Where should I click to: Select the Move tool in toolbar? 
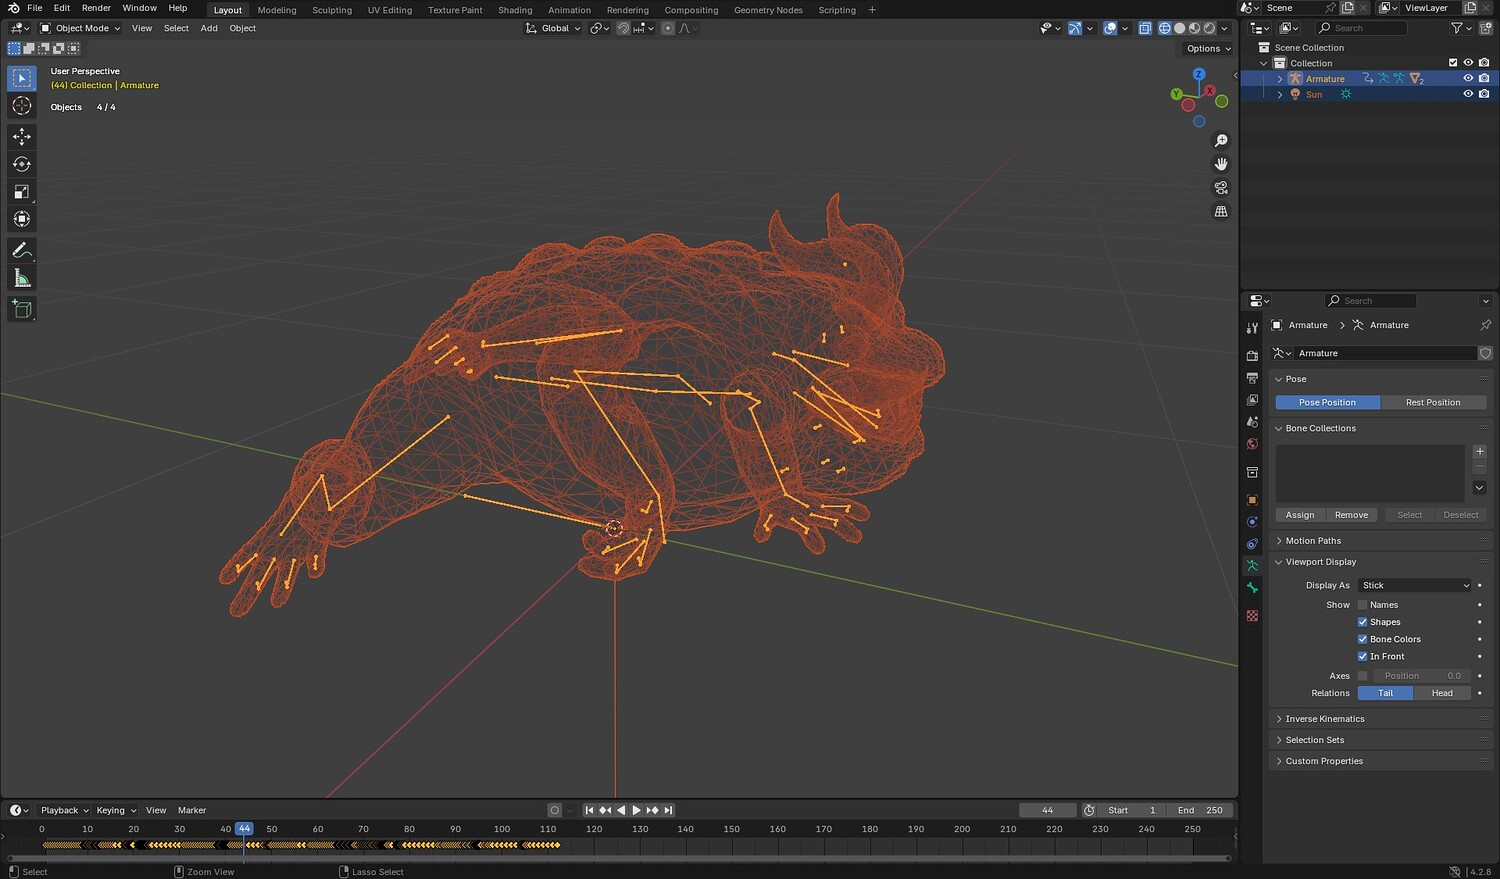tap(21, 136)
